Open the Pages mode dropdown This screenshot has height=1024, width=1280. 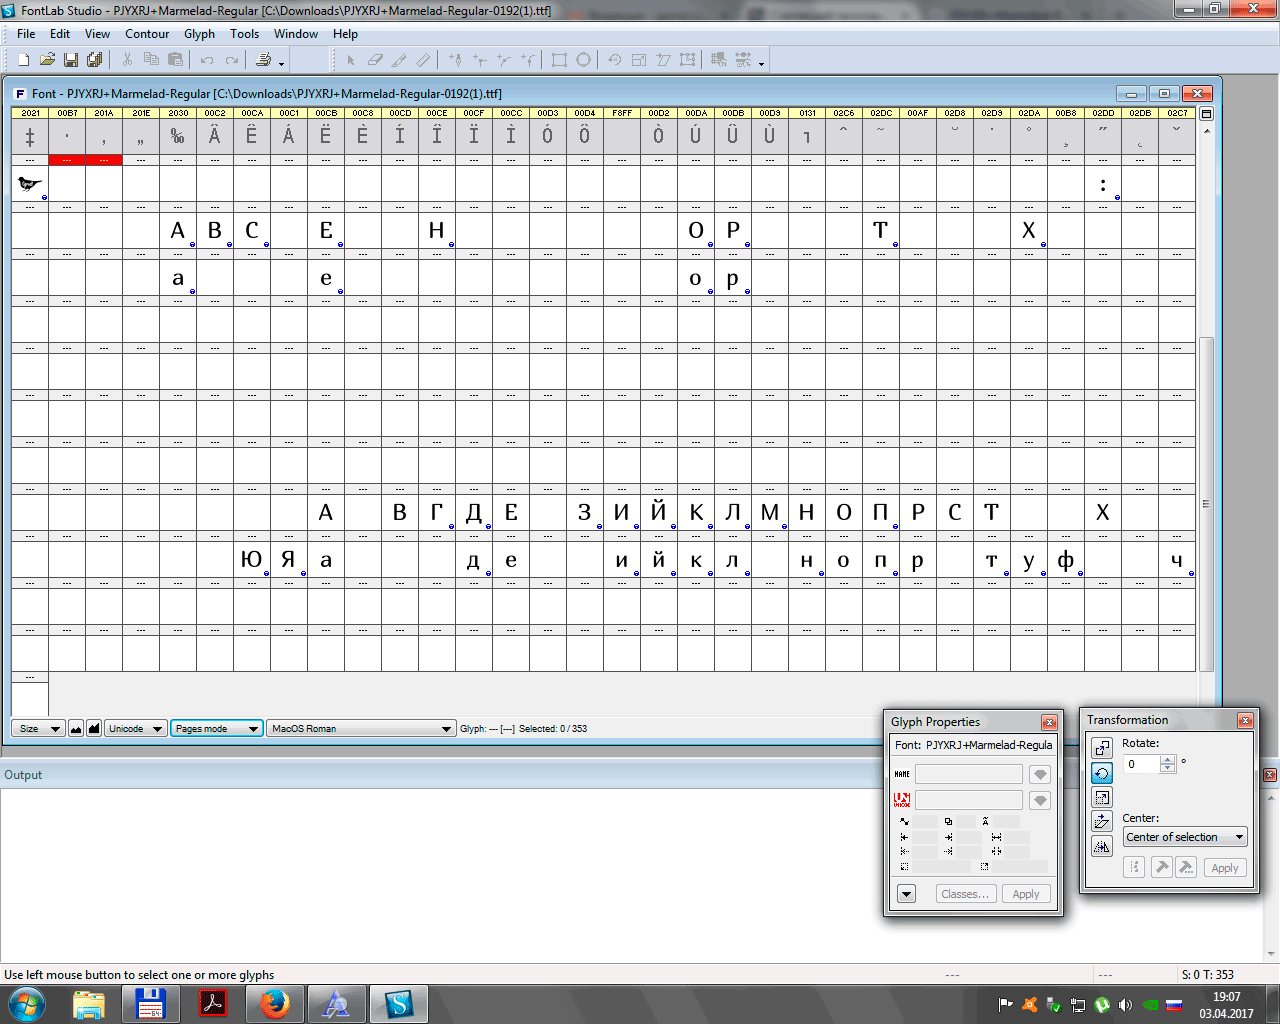(217, 728)
